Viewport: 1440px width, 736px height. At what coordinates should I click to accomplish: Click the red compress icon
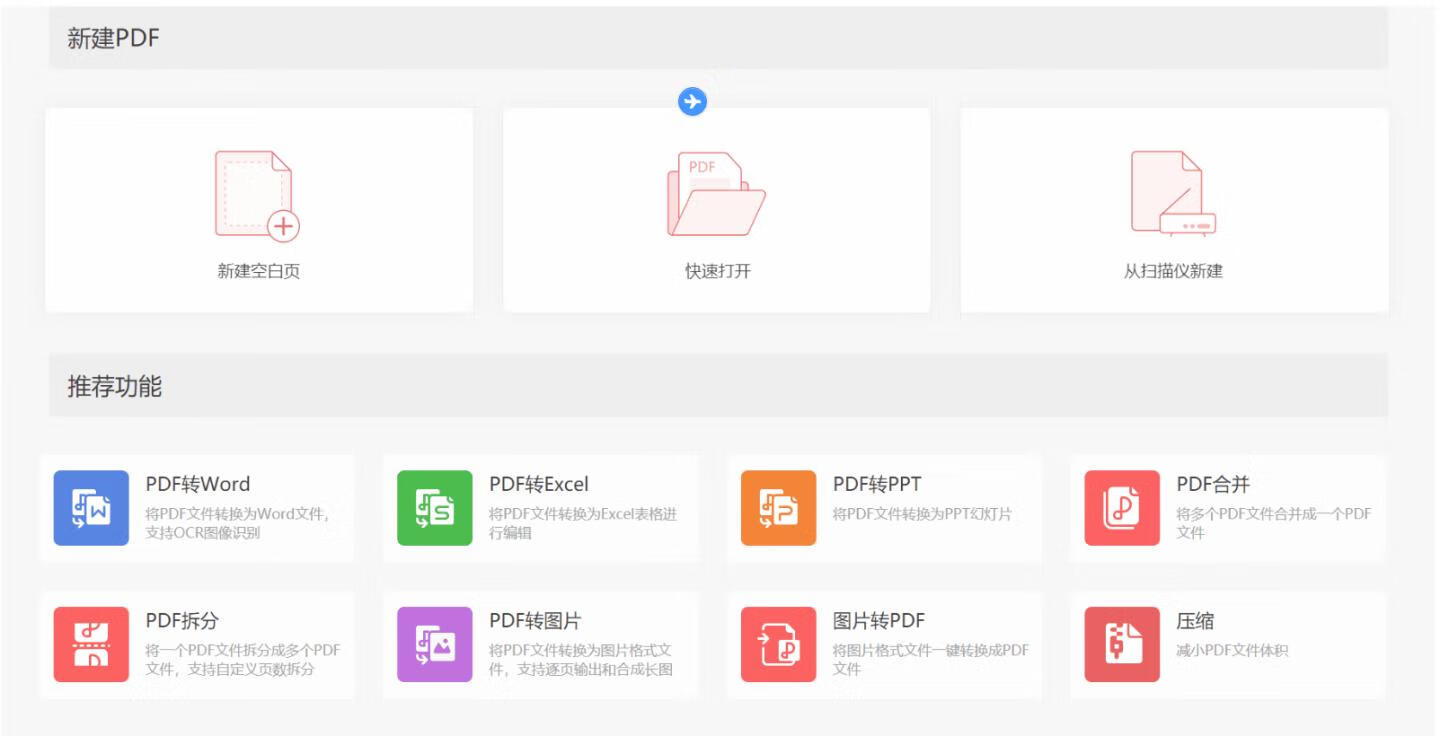pos(1122,645)
